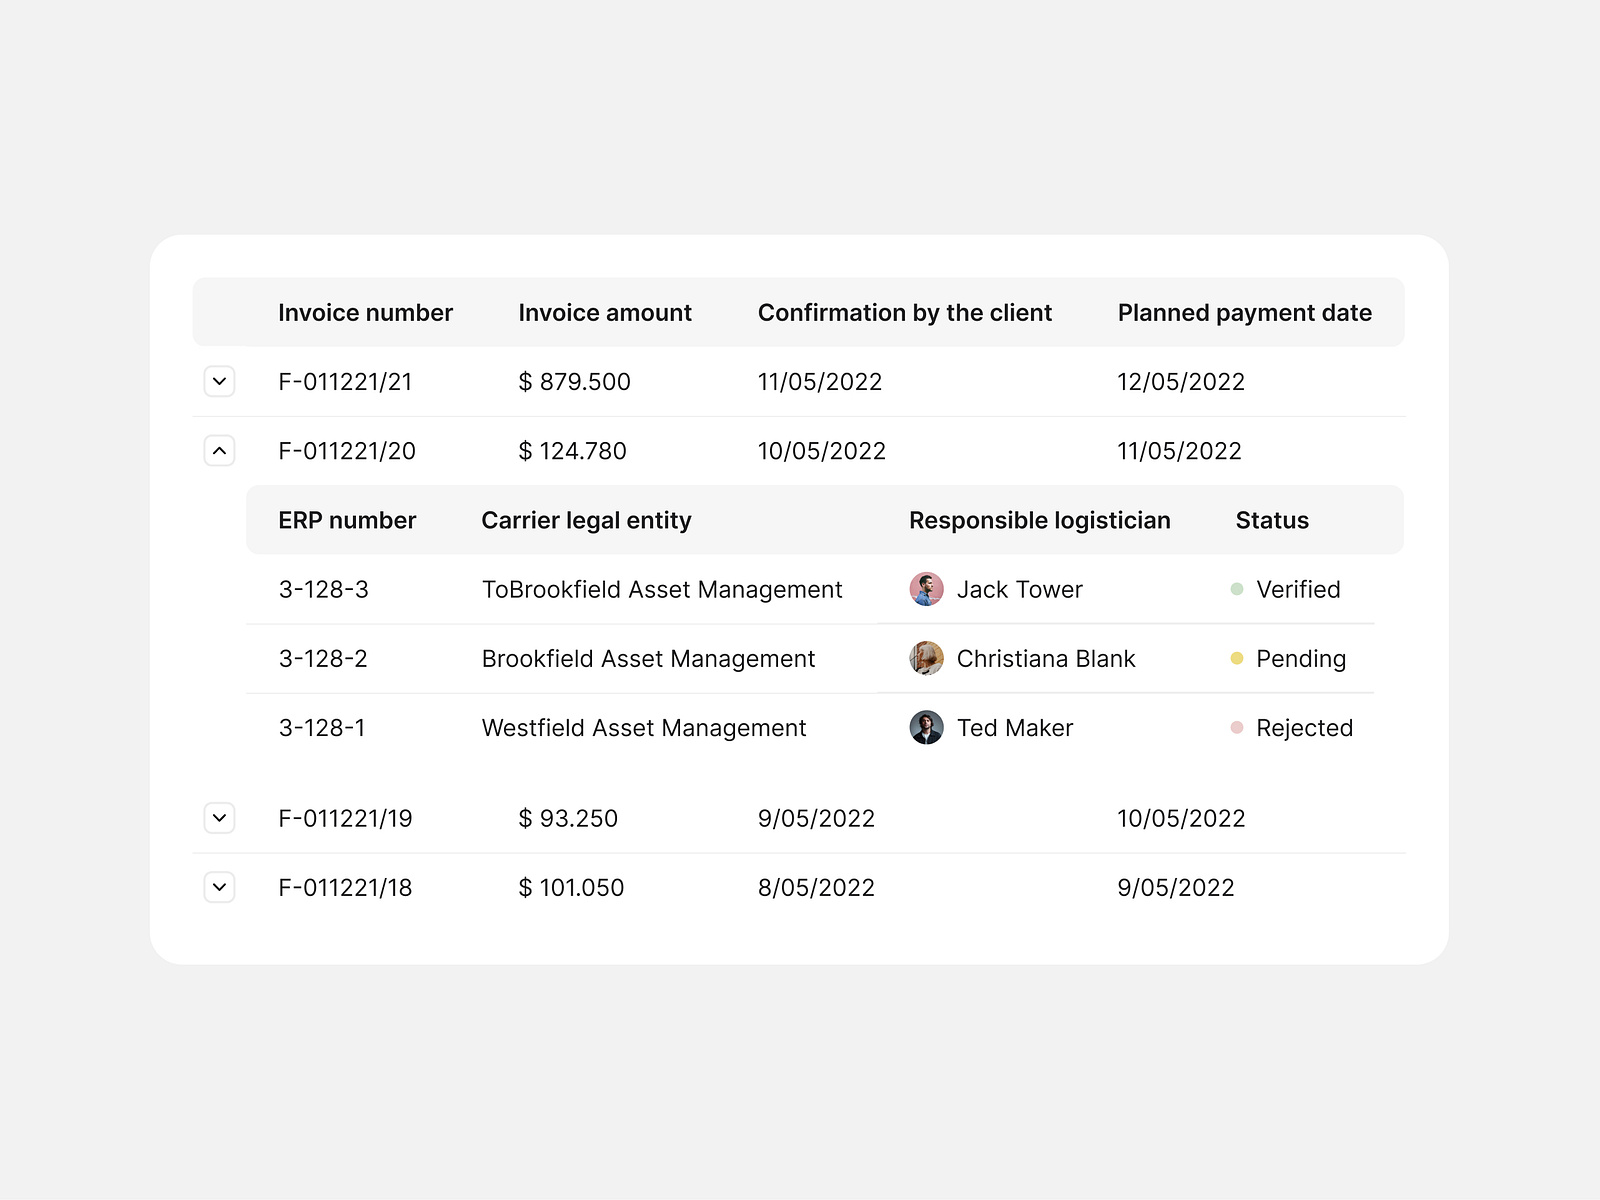
Task: Expand invoice F-011221/21 row
Action: [x=219, y=381]
